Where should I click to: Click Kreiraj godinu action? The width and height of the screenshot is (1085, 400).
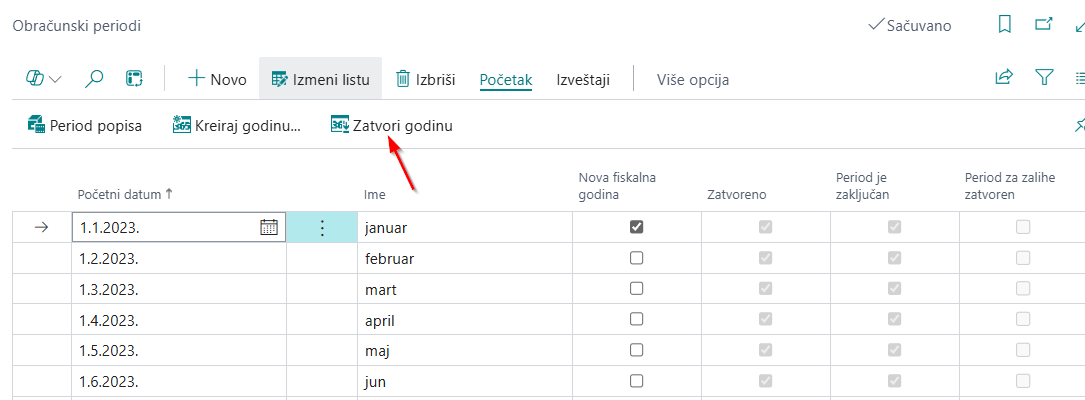[237, 126]
